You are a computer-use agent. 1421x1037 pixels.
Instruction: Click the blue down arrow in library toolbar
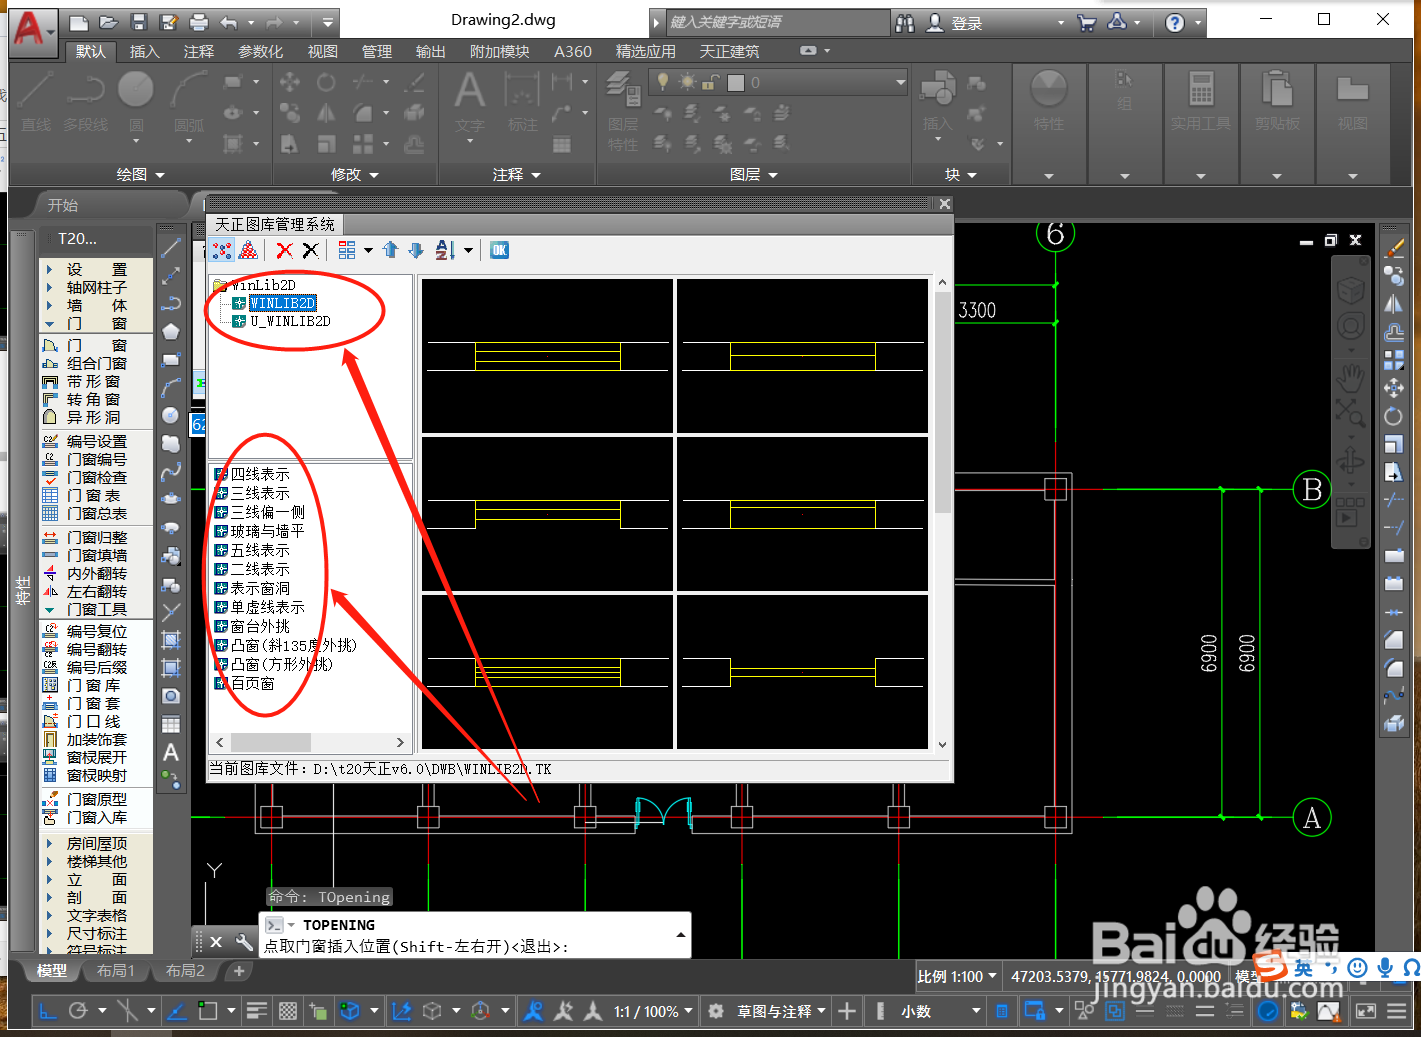(416, 250)
